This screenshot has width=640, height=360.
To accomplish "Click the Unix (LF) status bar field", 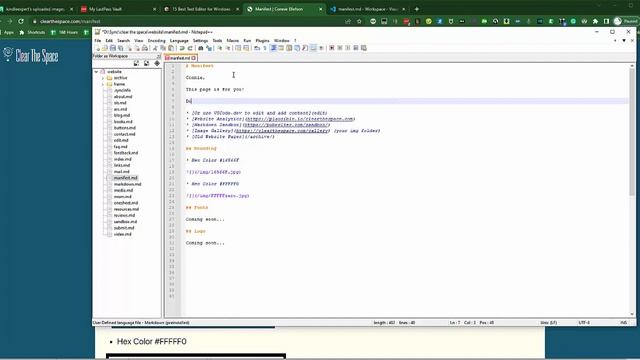I will [x=548, y=322].
